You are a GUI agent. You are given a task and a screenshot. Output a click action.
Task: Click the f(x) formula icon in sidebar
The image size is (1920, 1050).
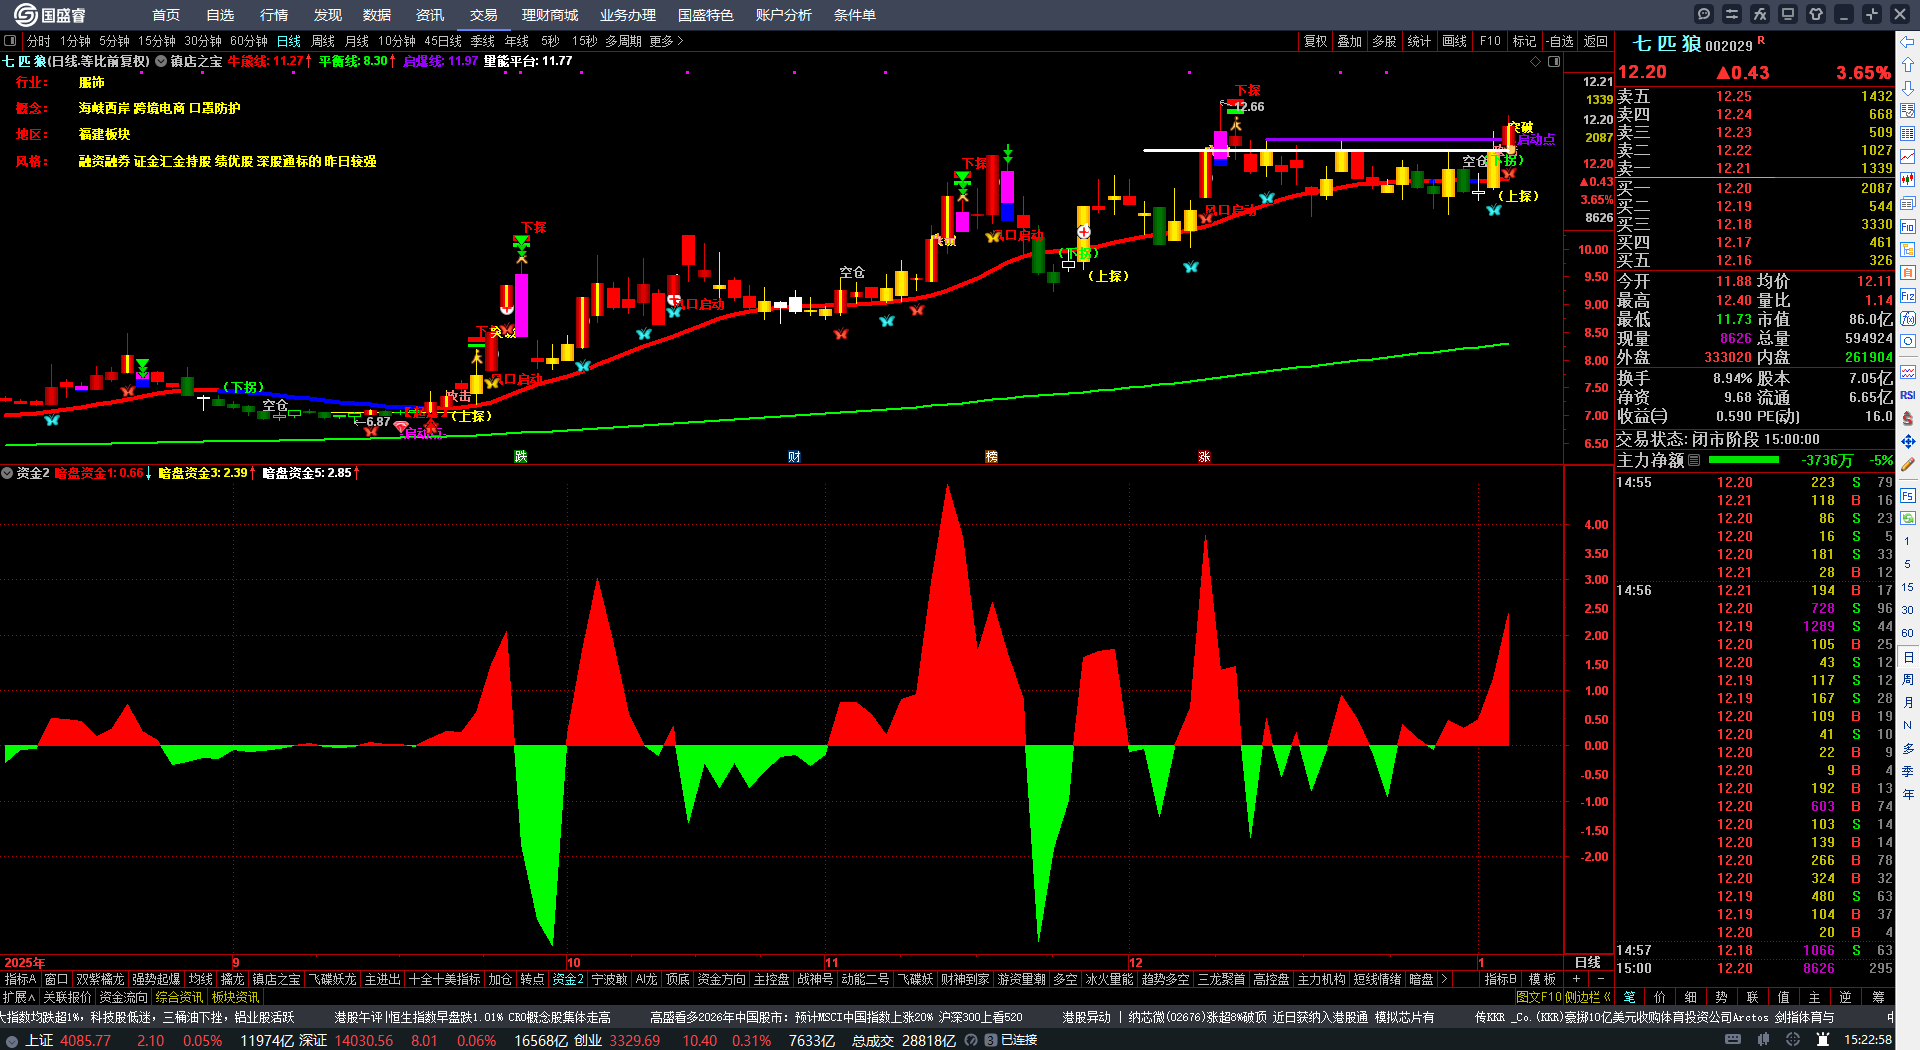click(x=1908, y=318)
